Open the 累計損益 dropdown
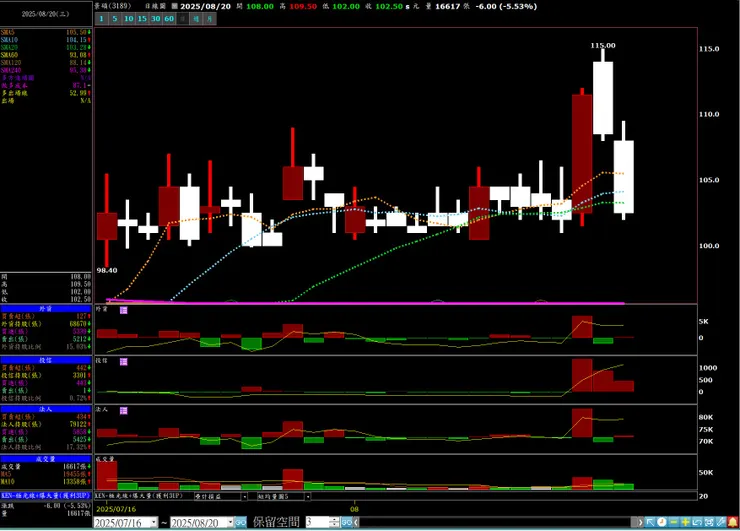The height and width of the screenshot is (531, 740). tap(244, 497)
